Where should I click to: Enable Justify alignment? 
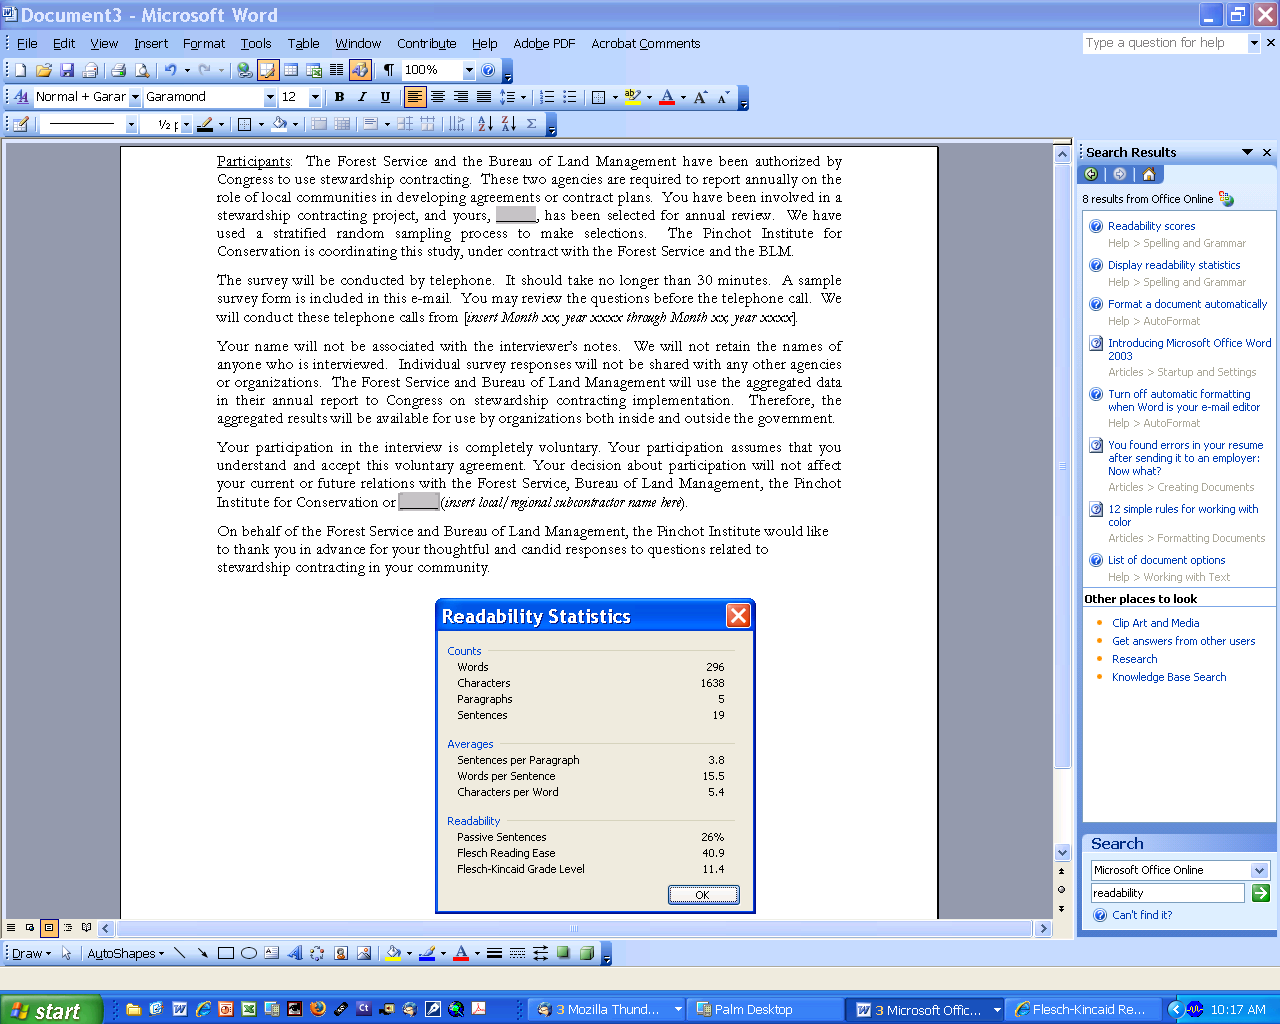tap(484, 97)
